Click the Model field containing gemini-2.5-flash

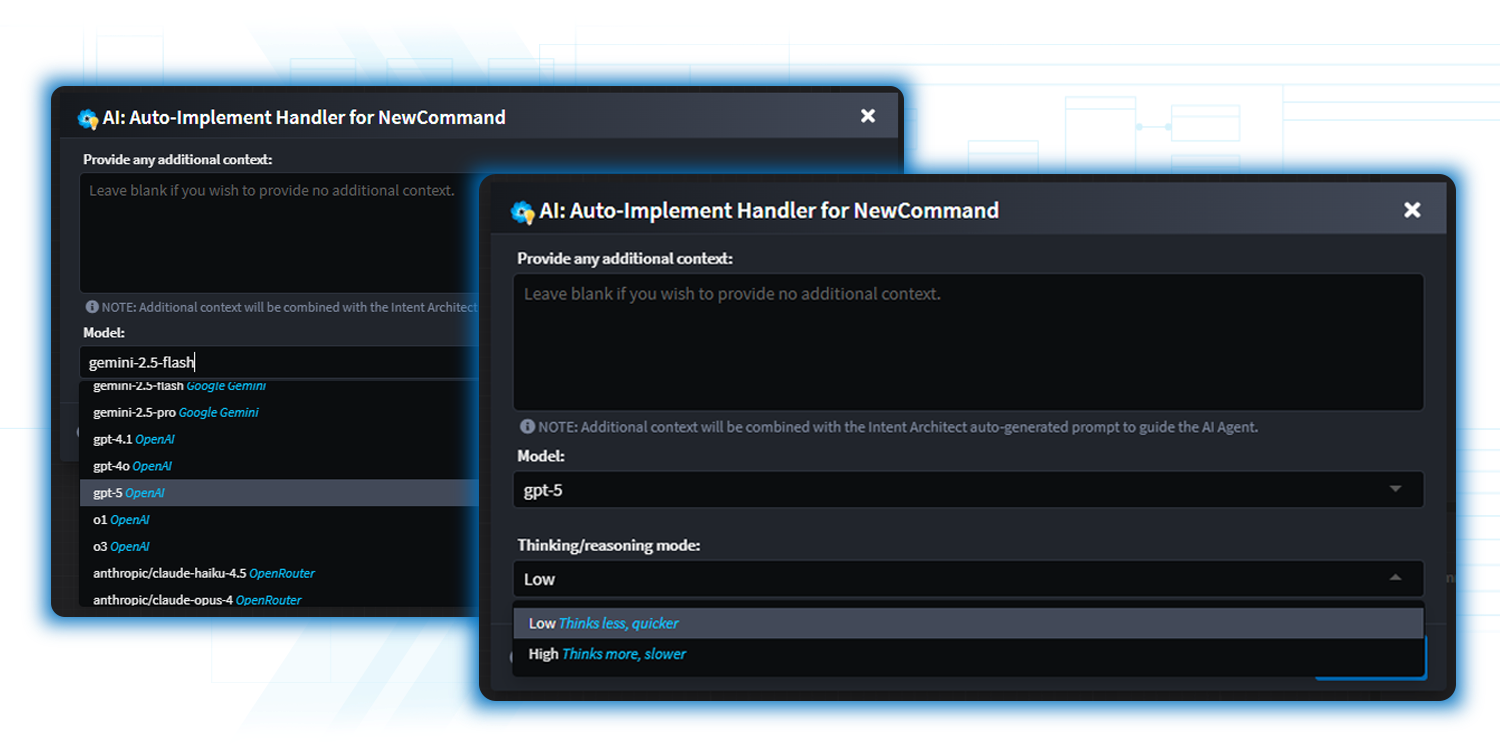coord(279,362)
